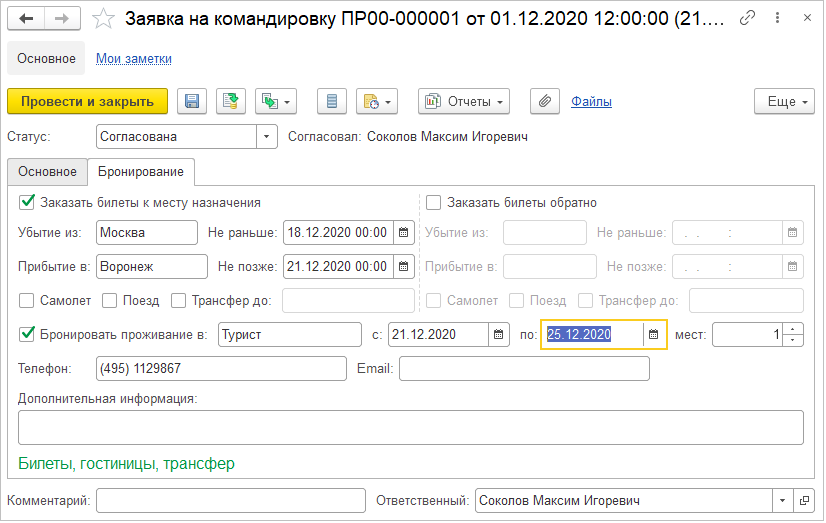Check the enabled Поезд checkbox
Viewport: 826px width, 523px height.
(x=110, y=301)
